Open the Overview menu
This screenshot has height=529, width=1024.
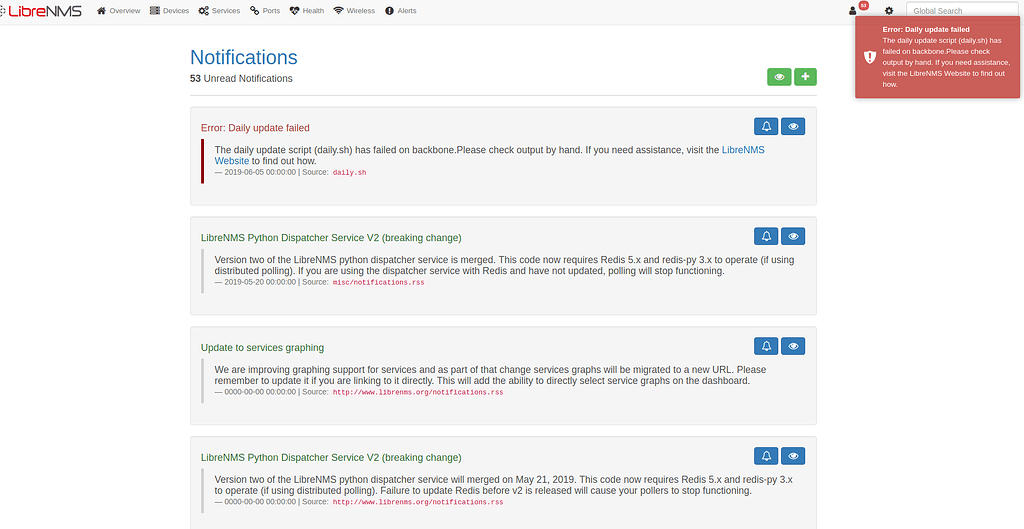tap(119, 10)
